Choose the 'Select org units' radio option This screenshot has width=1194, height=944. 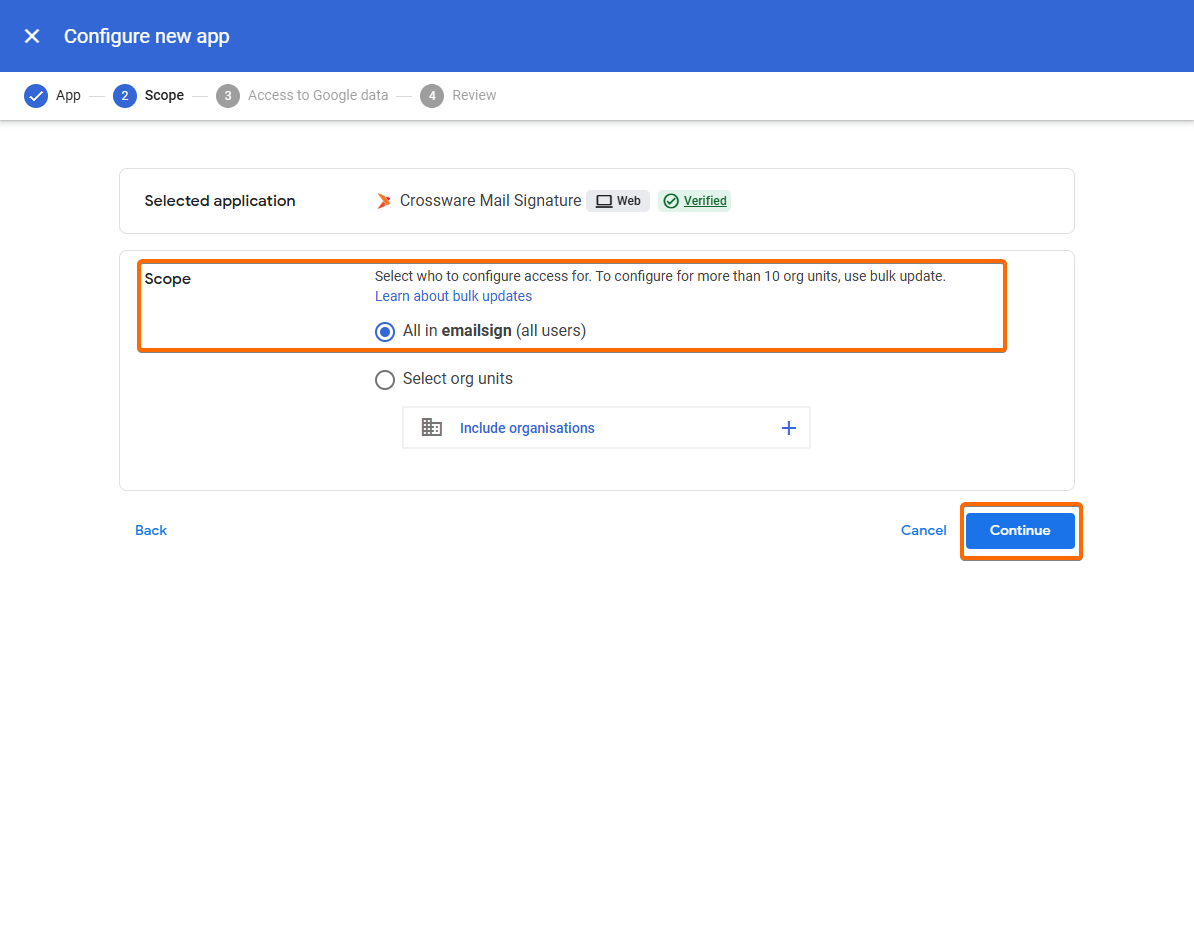pos(385,380)
